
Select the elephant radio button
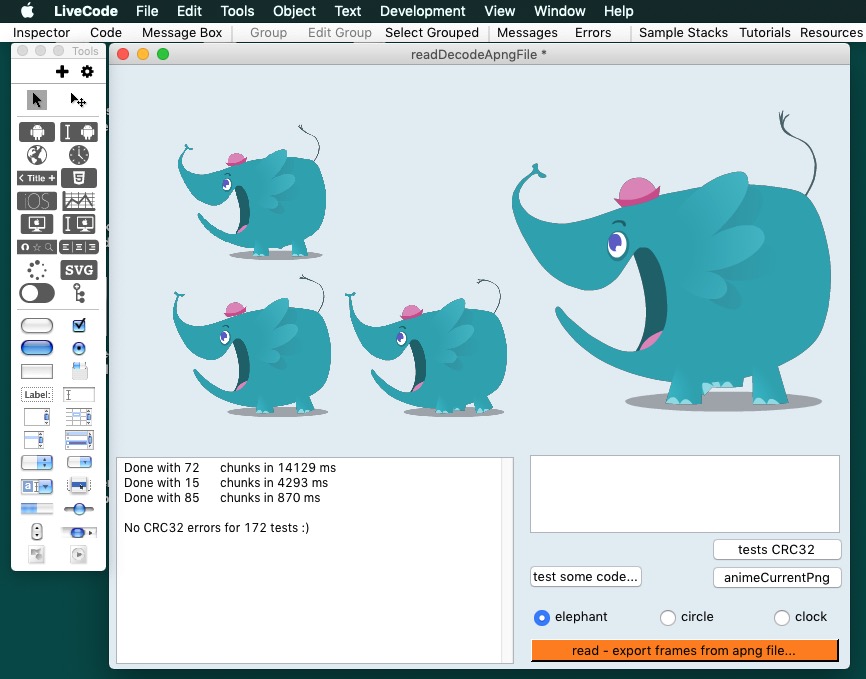(x=542, y=618)
